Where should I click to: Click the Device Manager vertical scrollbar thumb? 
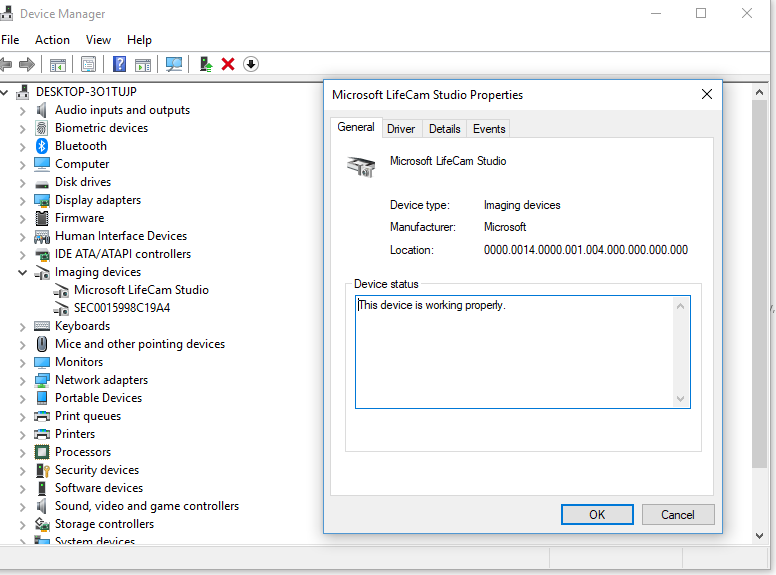pos(760,284)
